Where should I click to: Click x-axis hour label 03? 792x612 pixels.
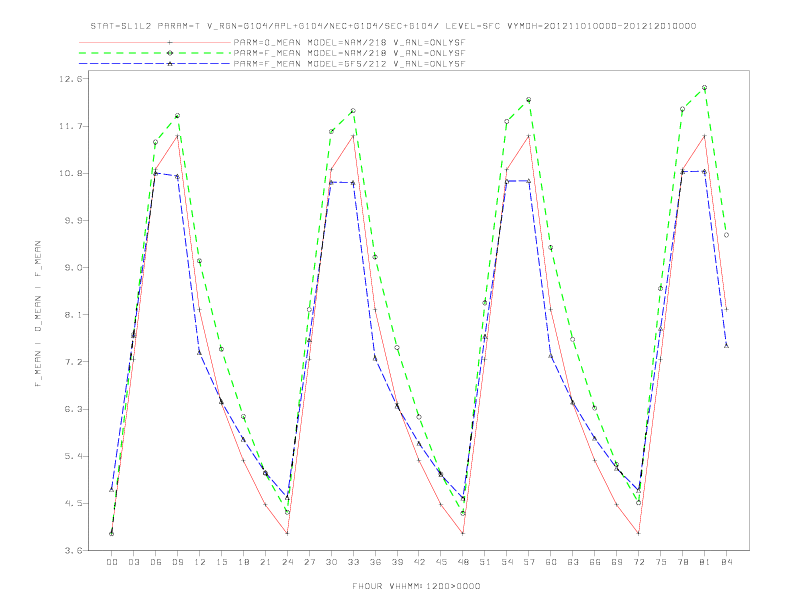coord(133,562)
